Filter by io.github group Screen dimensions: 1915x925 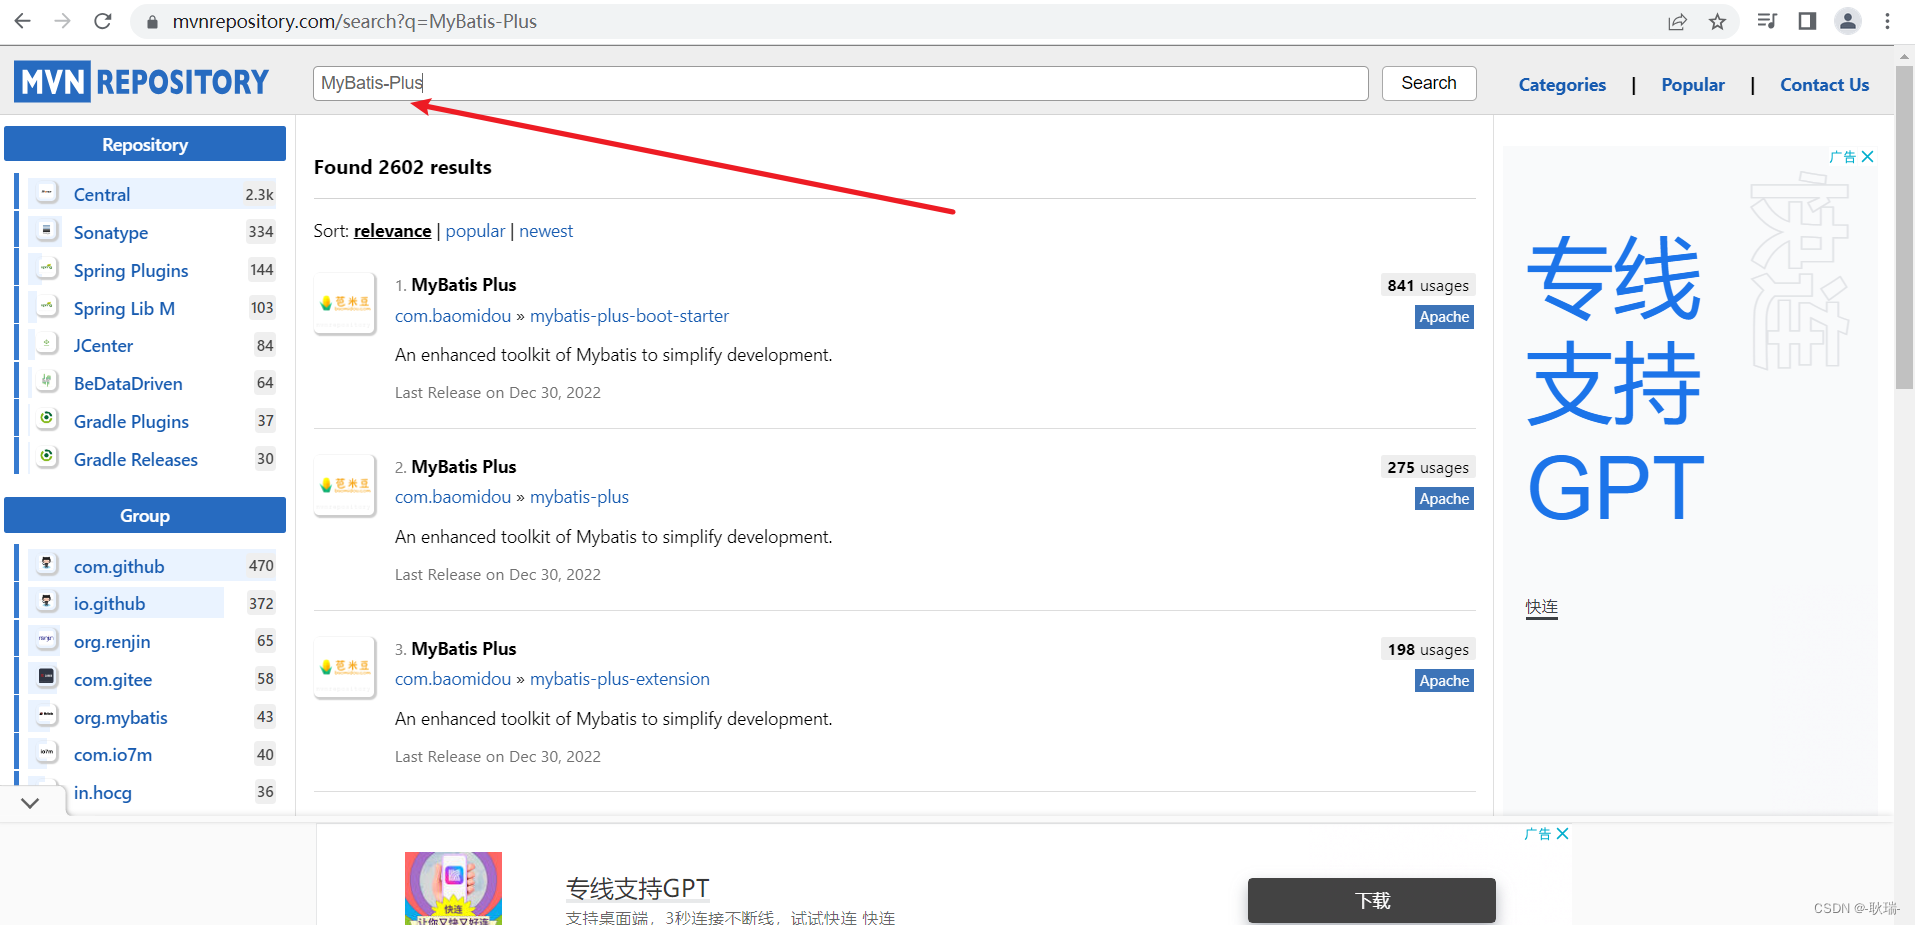(x=109, y=604)
